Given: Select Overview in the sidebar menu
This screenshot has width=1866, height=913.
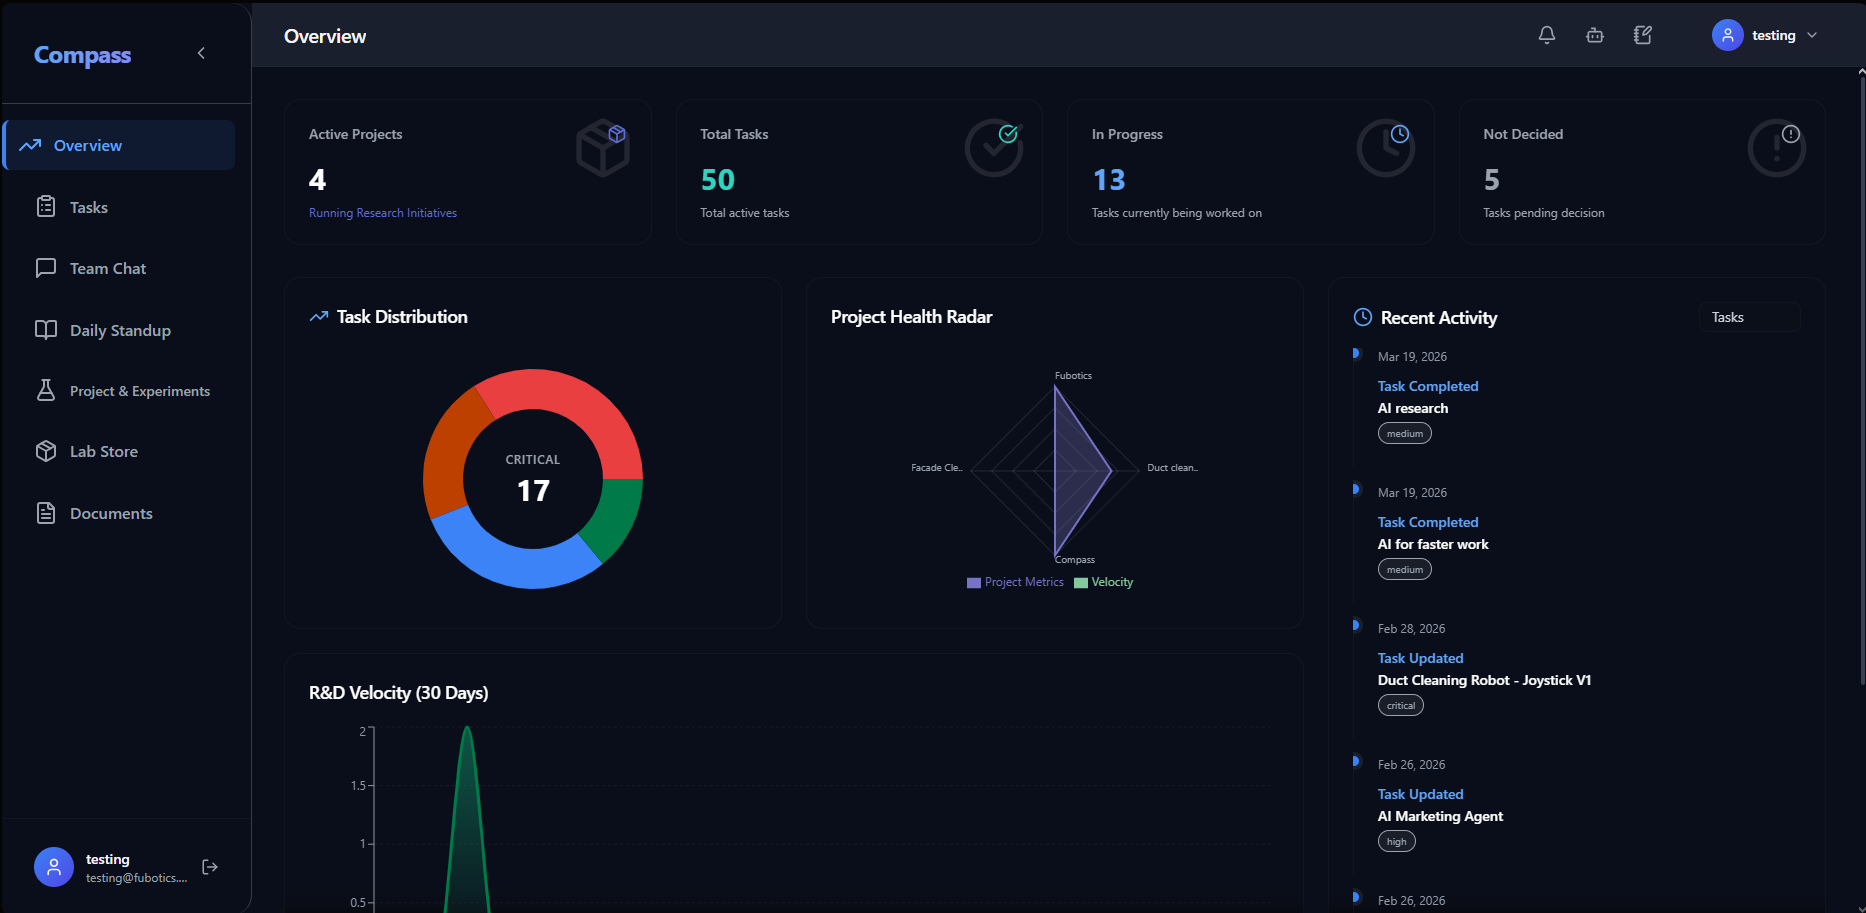Looking at the screenshot, I should coord(89,145).
